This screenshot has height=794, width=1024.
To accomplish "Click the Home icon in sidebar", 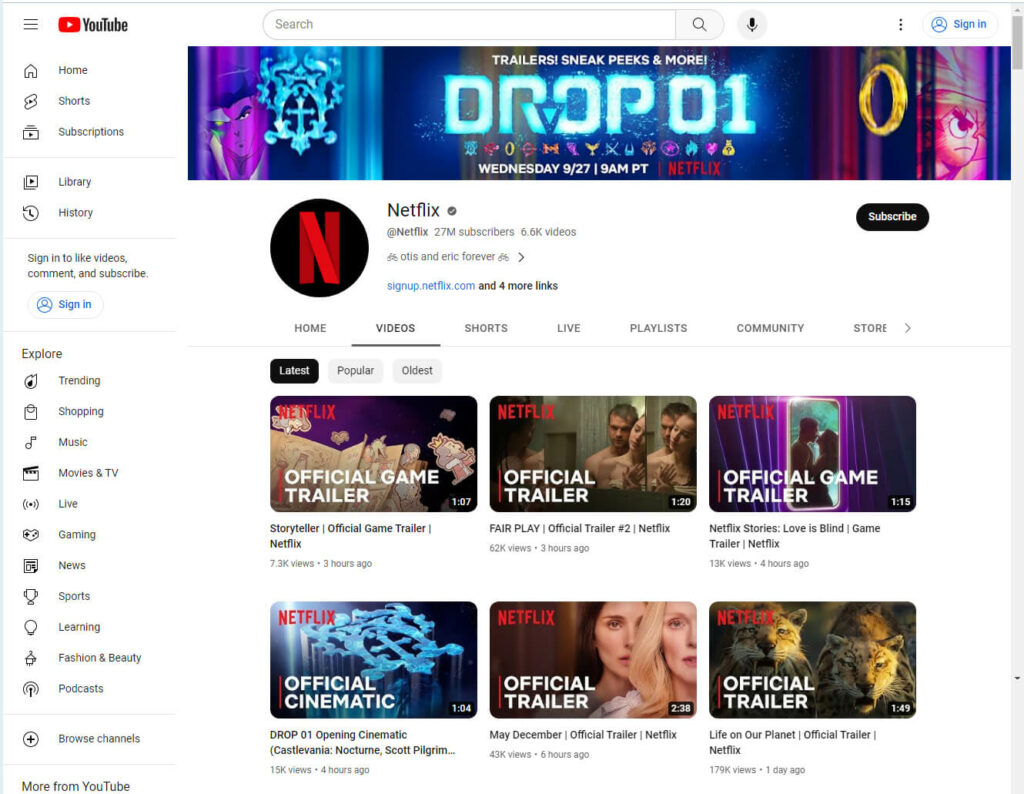I will tap(31, 71).
